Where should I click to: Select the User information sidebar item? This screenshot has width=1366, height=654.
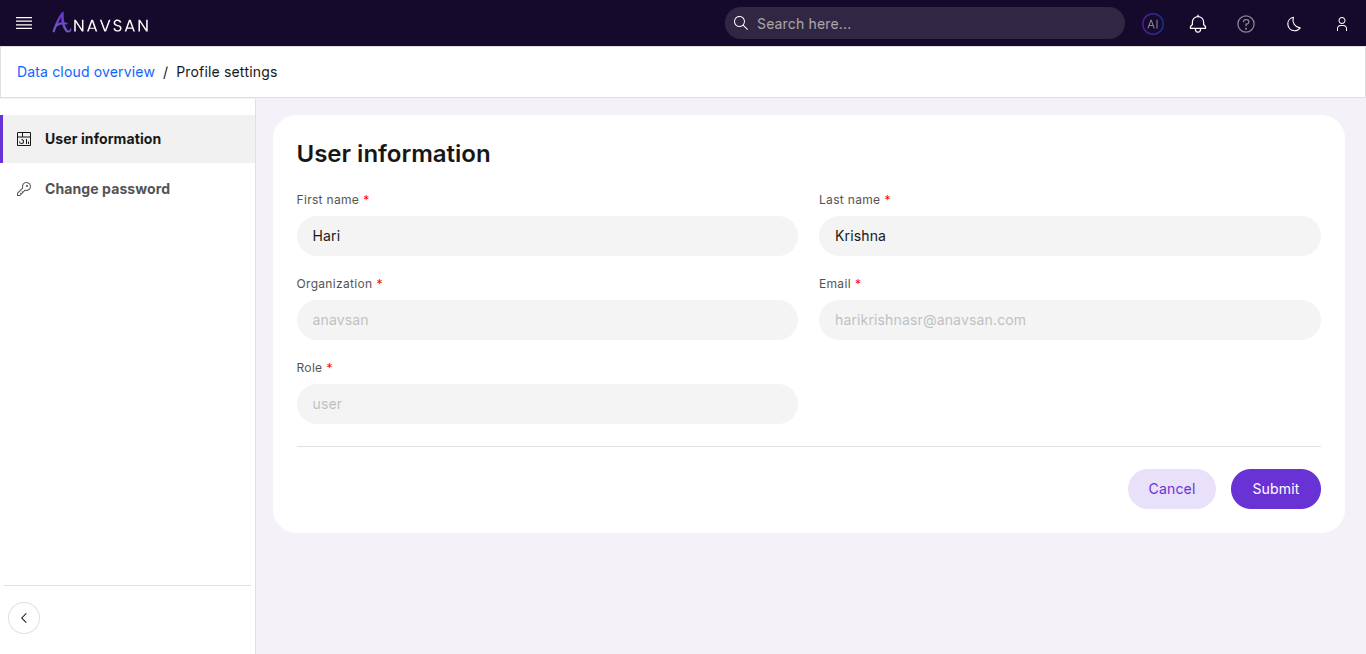coord(102,138)
